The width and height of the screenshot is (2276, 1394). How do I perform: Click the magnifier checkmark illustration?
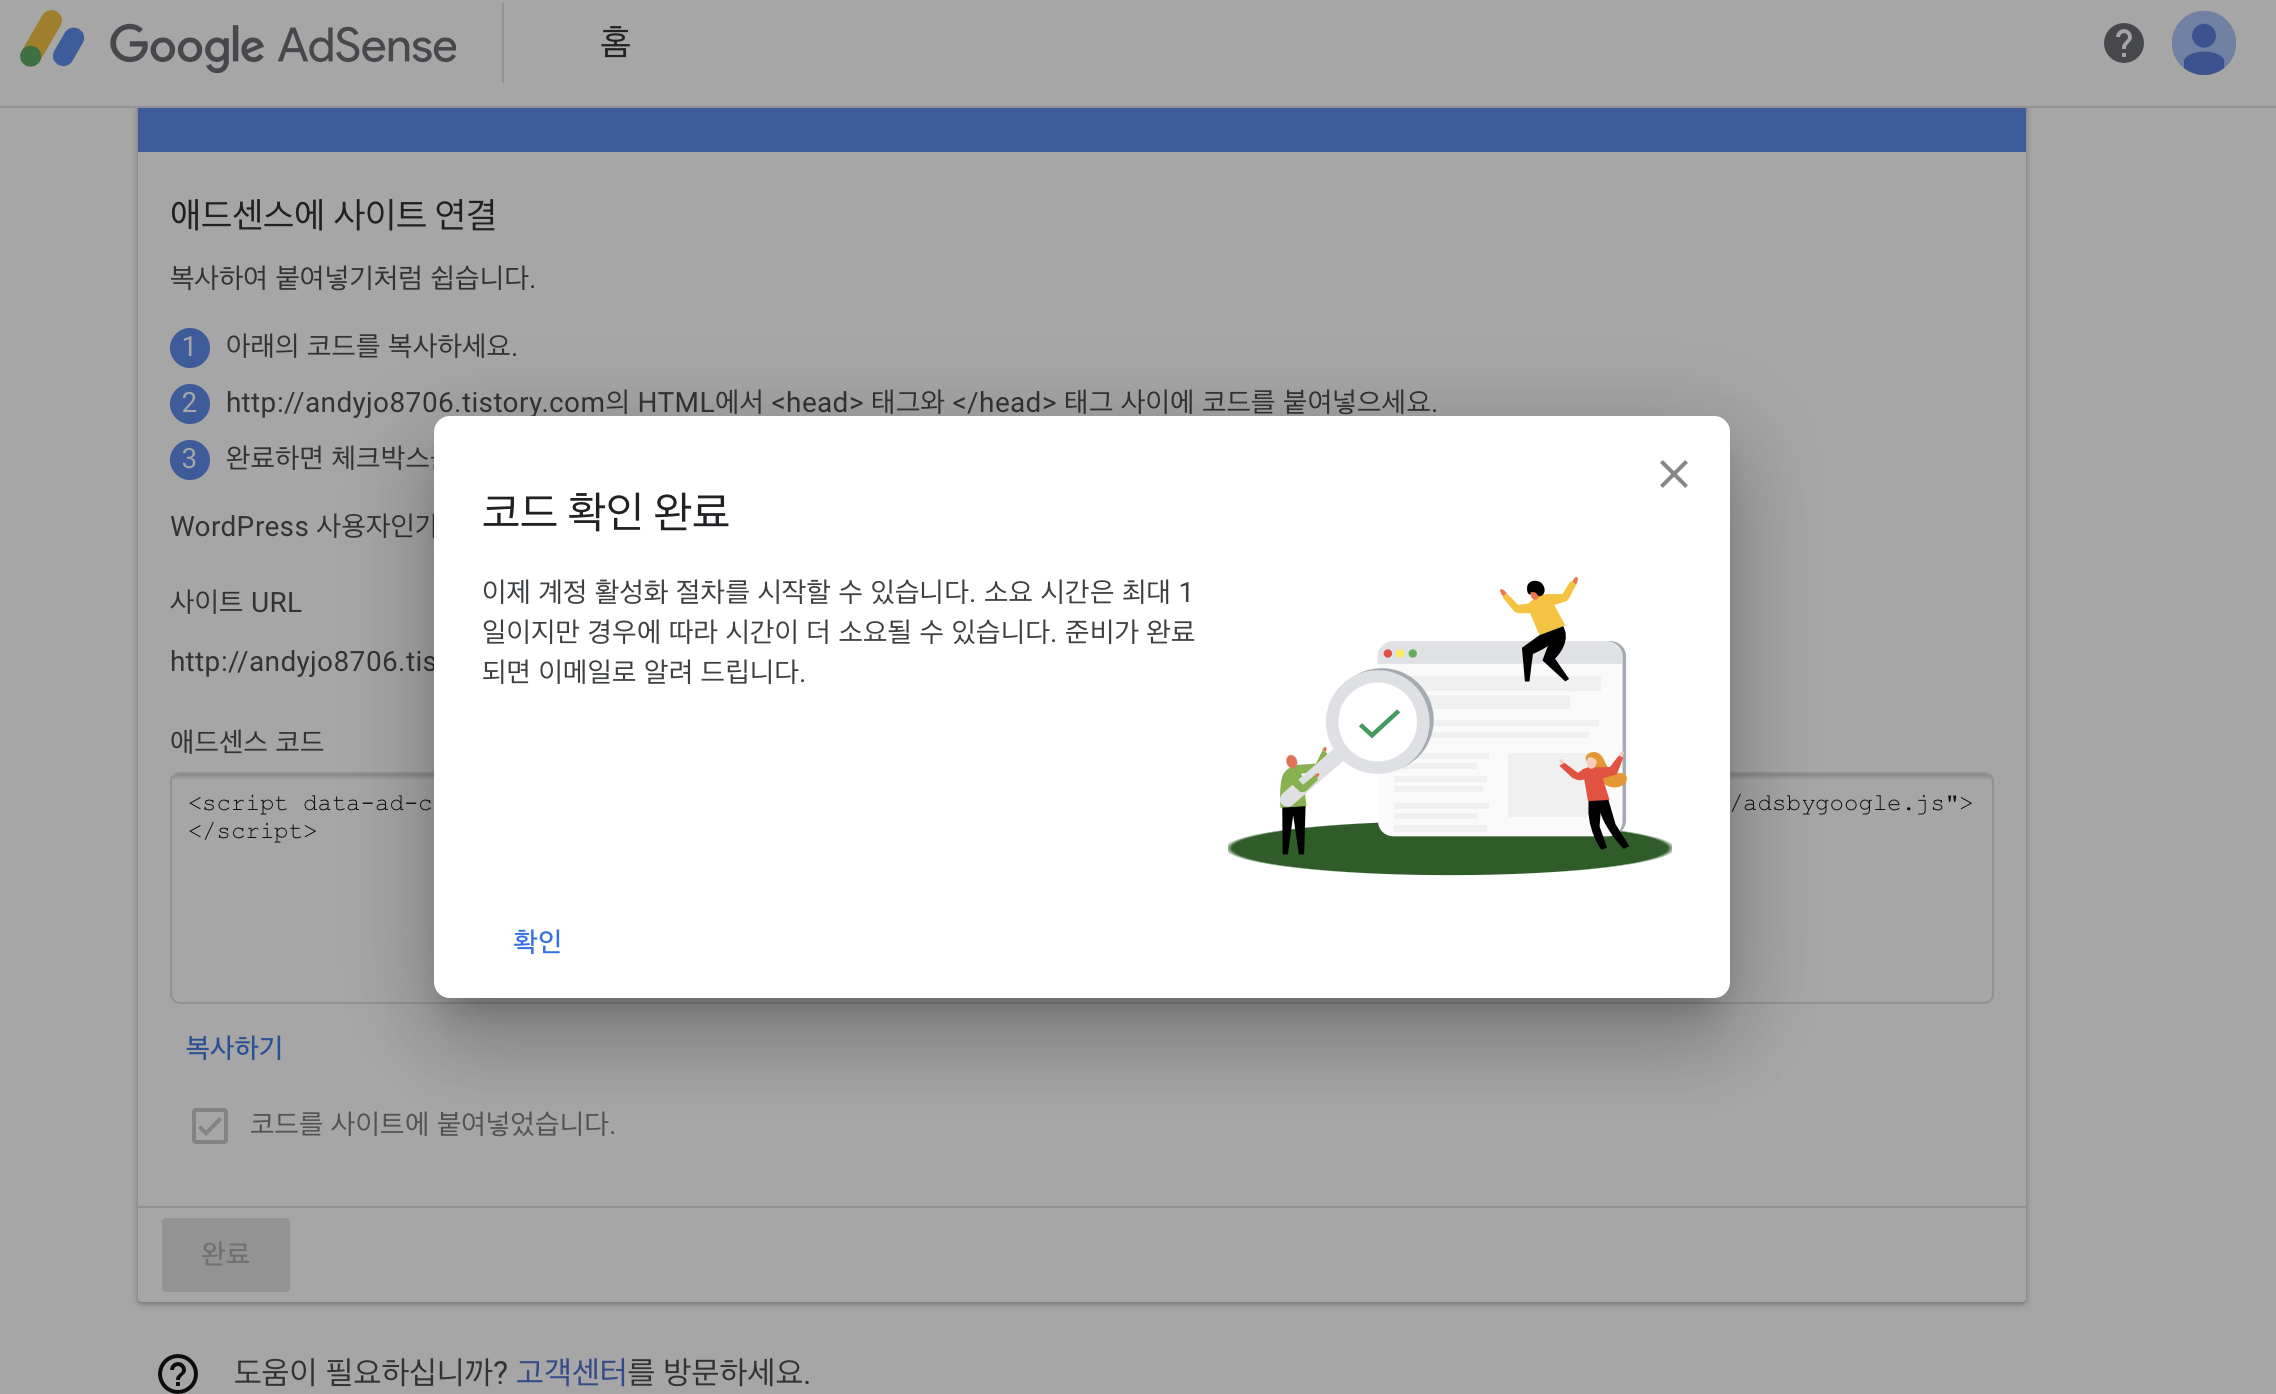click(x=1378, y=722)
